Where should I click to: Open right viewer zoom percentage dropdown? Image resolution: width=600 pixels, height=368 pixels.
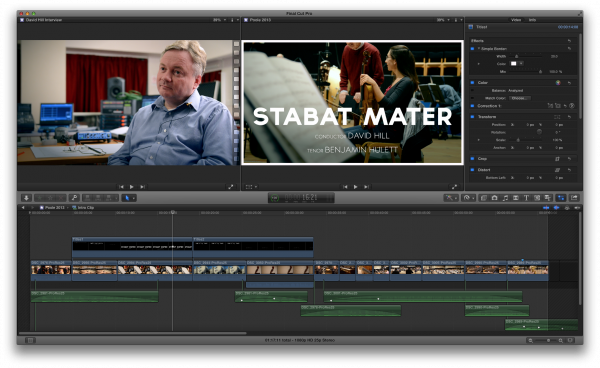point(443,20)
